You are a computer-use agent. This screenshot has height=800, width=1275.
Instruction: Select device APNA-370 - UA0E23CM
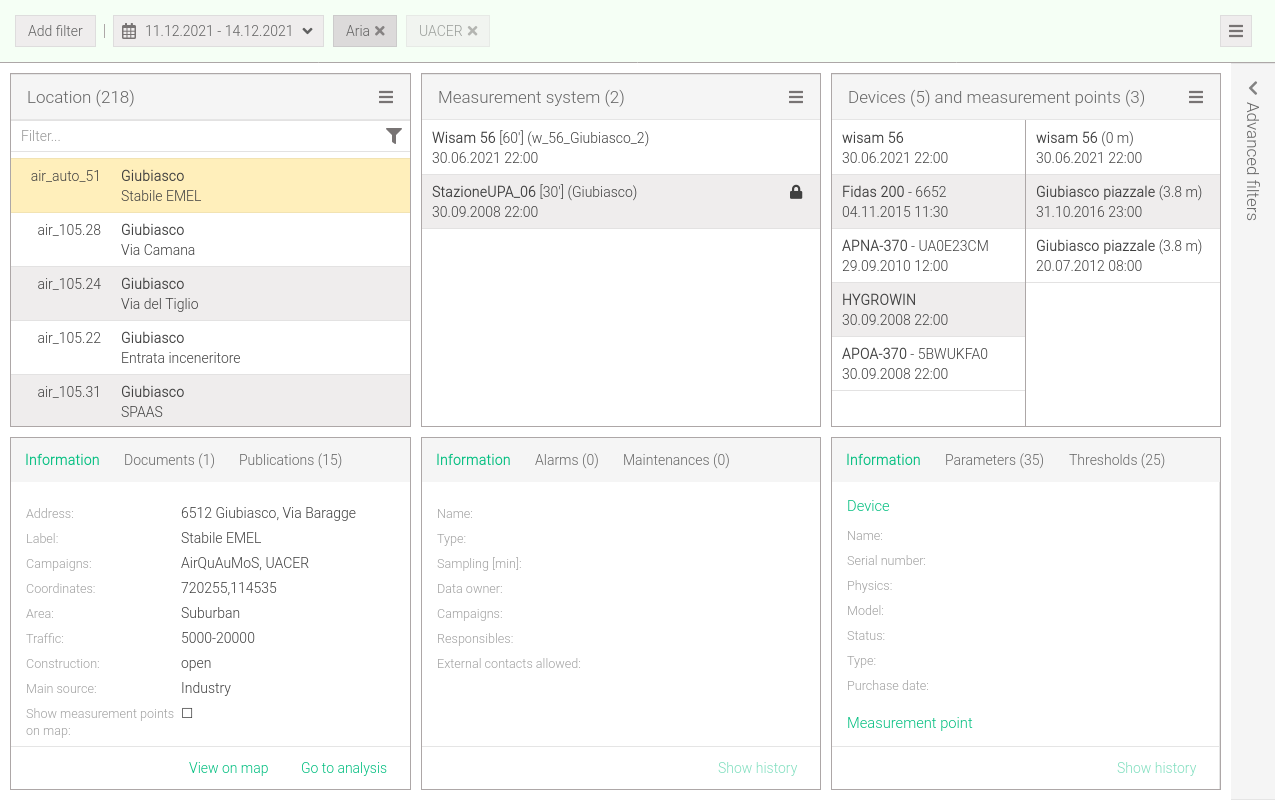(x=928, y=256)
